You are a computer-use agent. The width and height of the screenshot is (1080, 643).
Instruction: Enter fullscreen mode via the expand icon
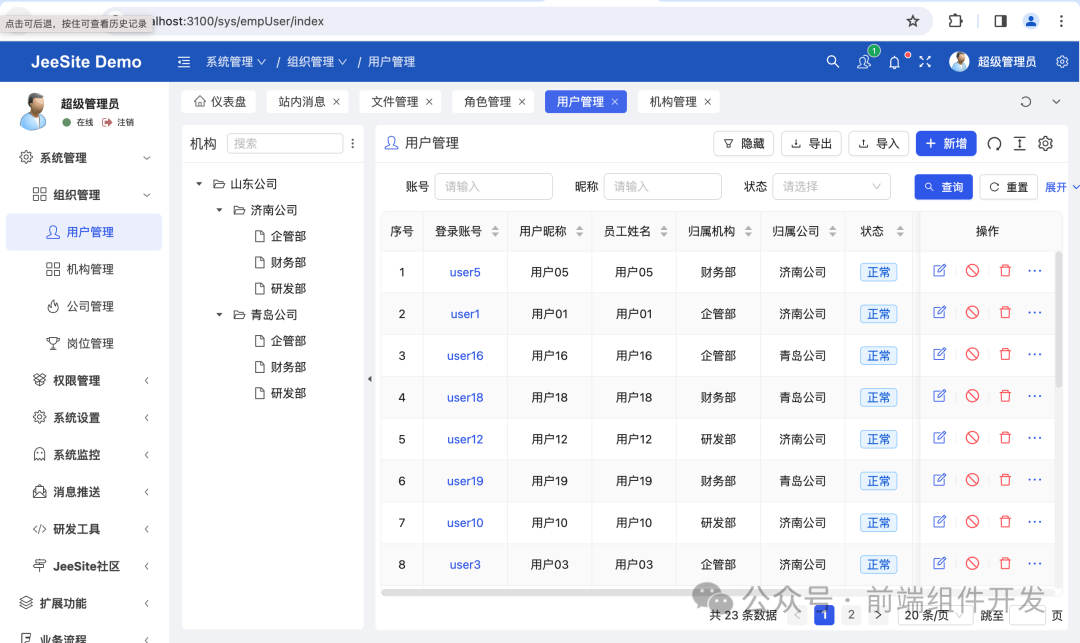[x=925, y=61]
